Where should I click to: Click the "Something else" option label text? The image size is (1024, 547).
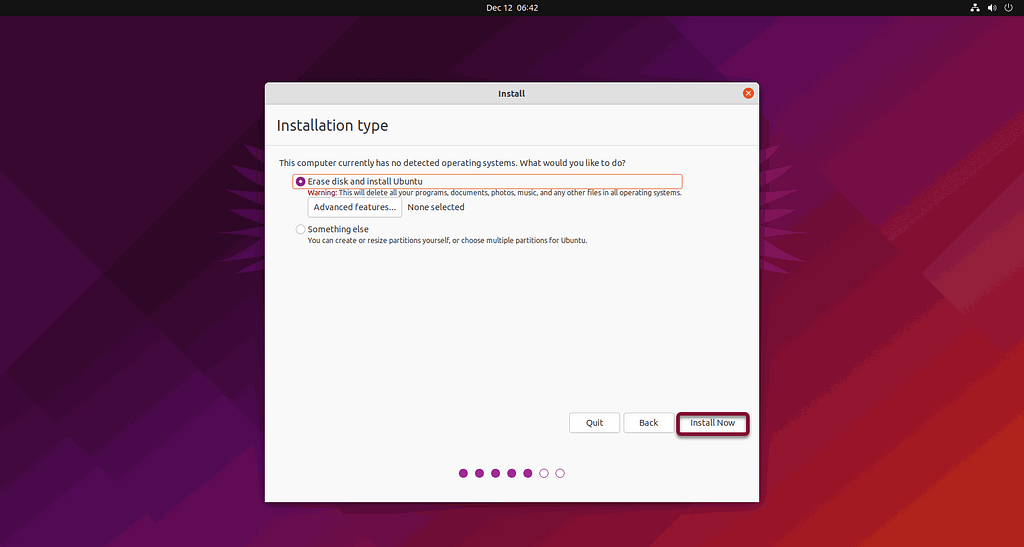(338, 229)
